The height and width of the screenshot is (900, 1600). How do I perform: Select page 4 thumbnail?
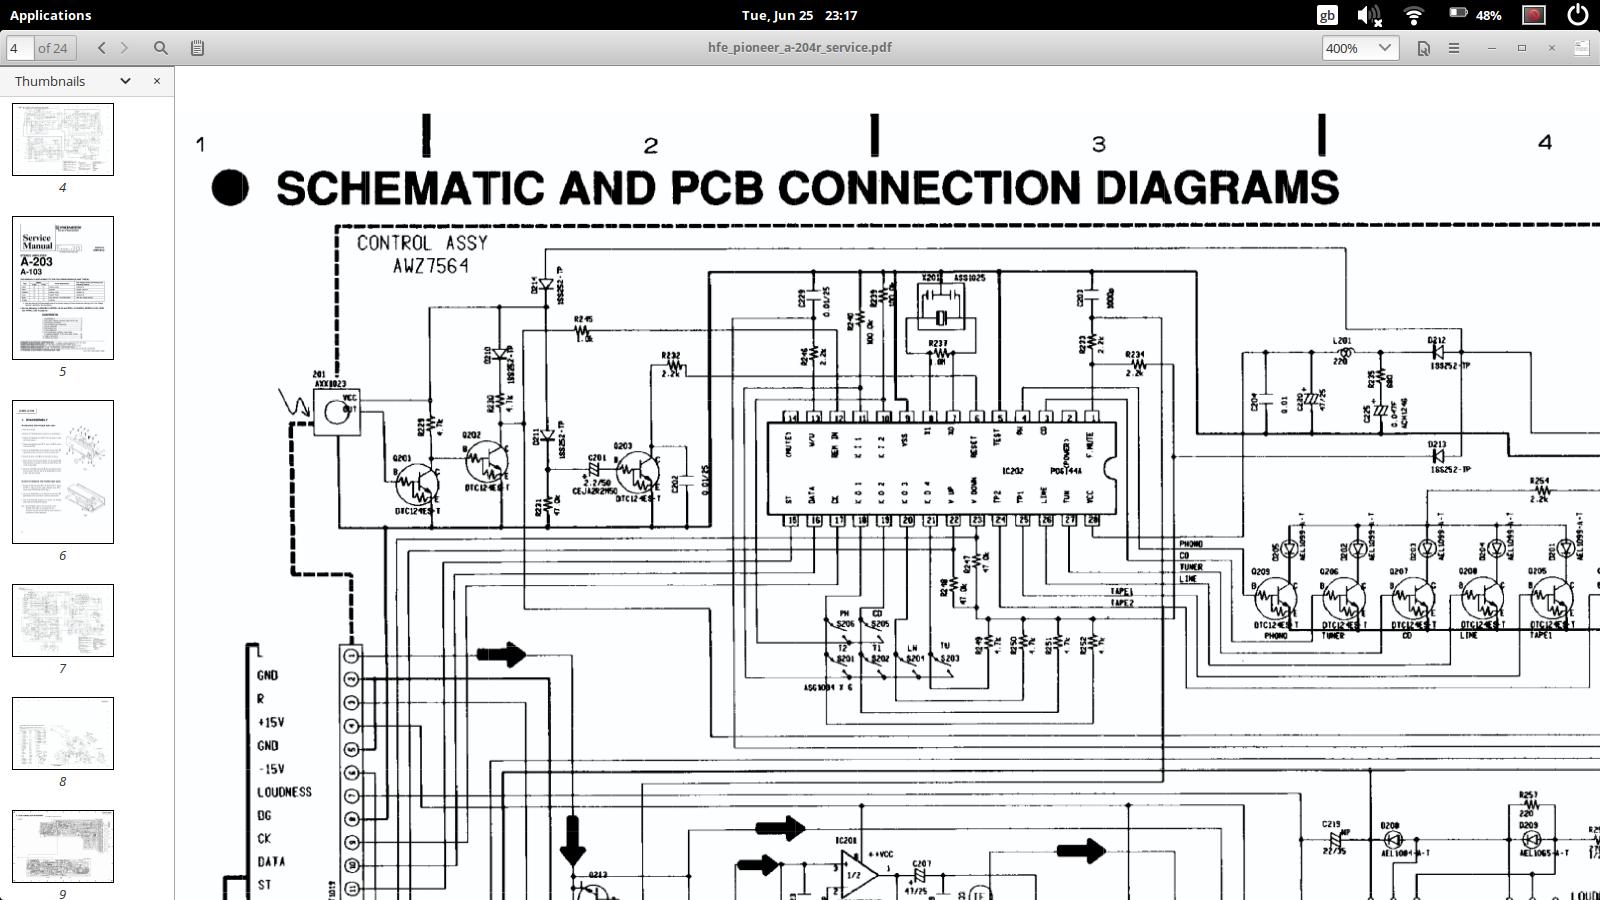(x=63, y=139)
